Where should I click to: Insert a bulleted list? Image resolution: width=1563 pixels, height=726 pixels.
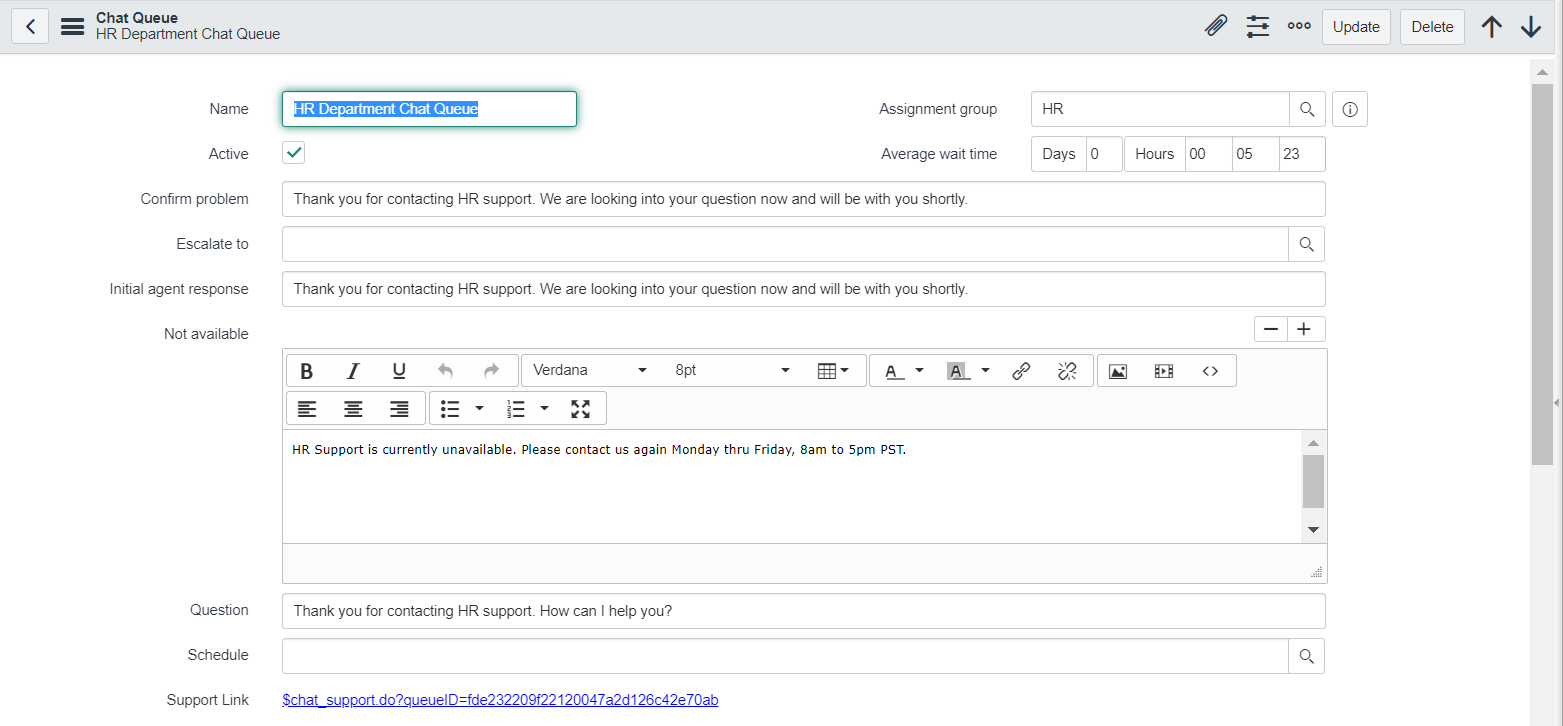450,409
